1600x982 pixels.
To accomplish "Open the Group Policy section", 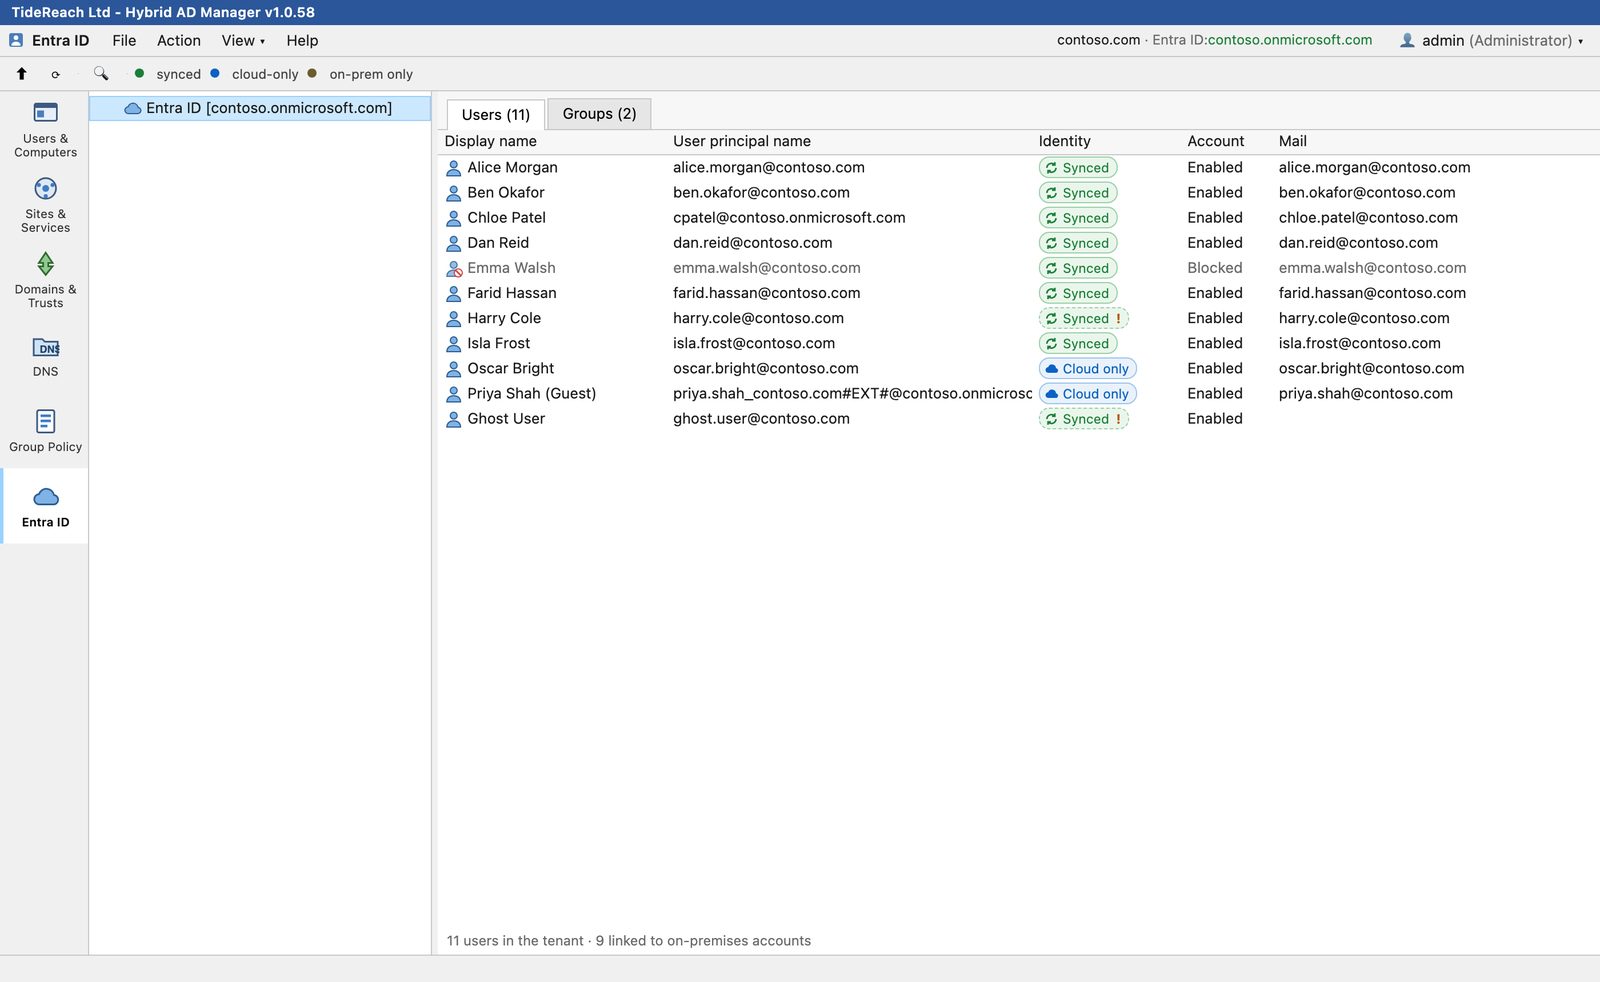I will point(45,432).
